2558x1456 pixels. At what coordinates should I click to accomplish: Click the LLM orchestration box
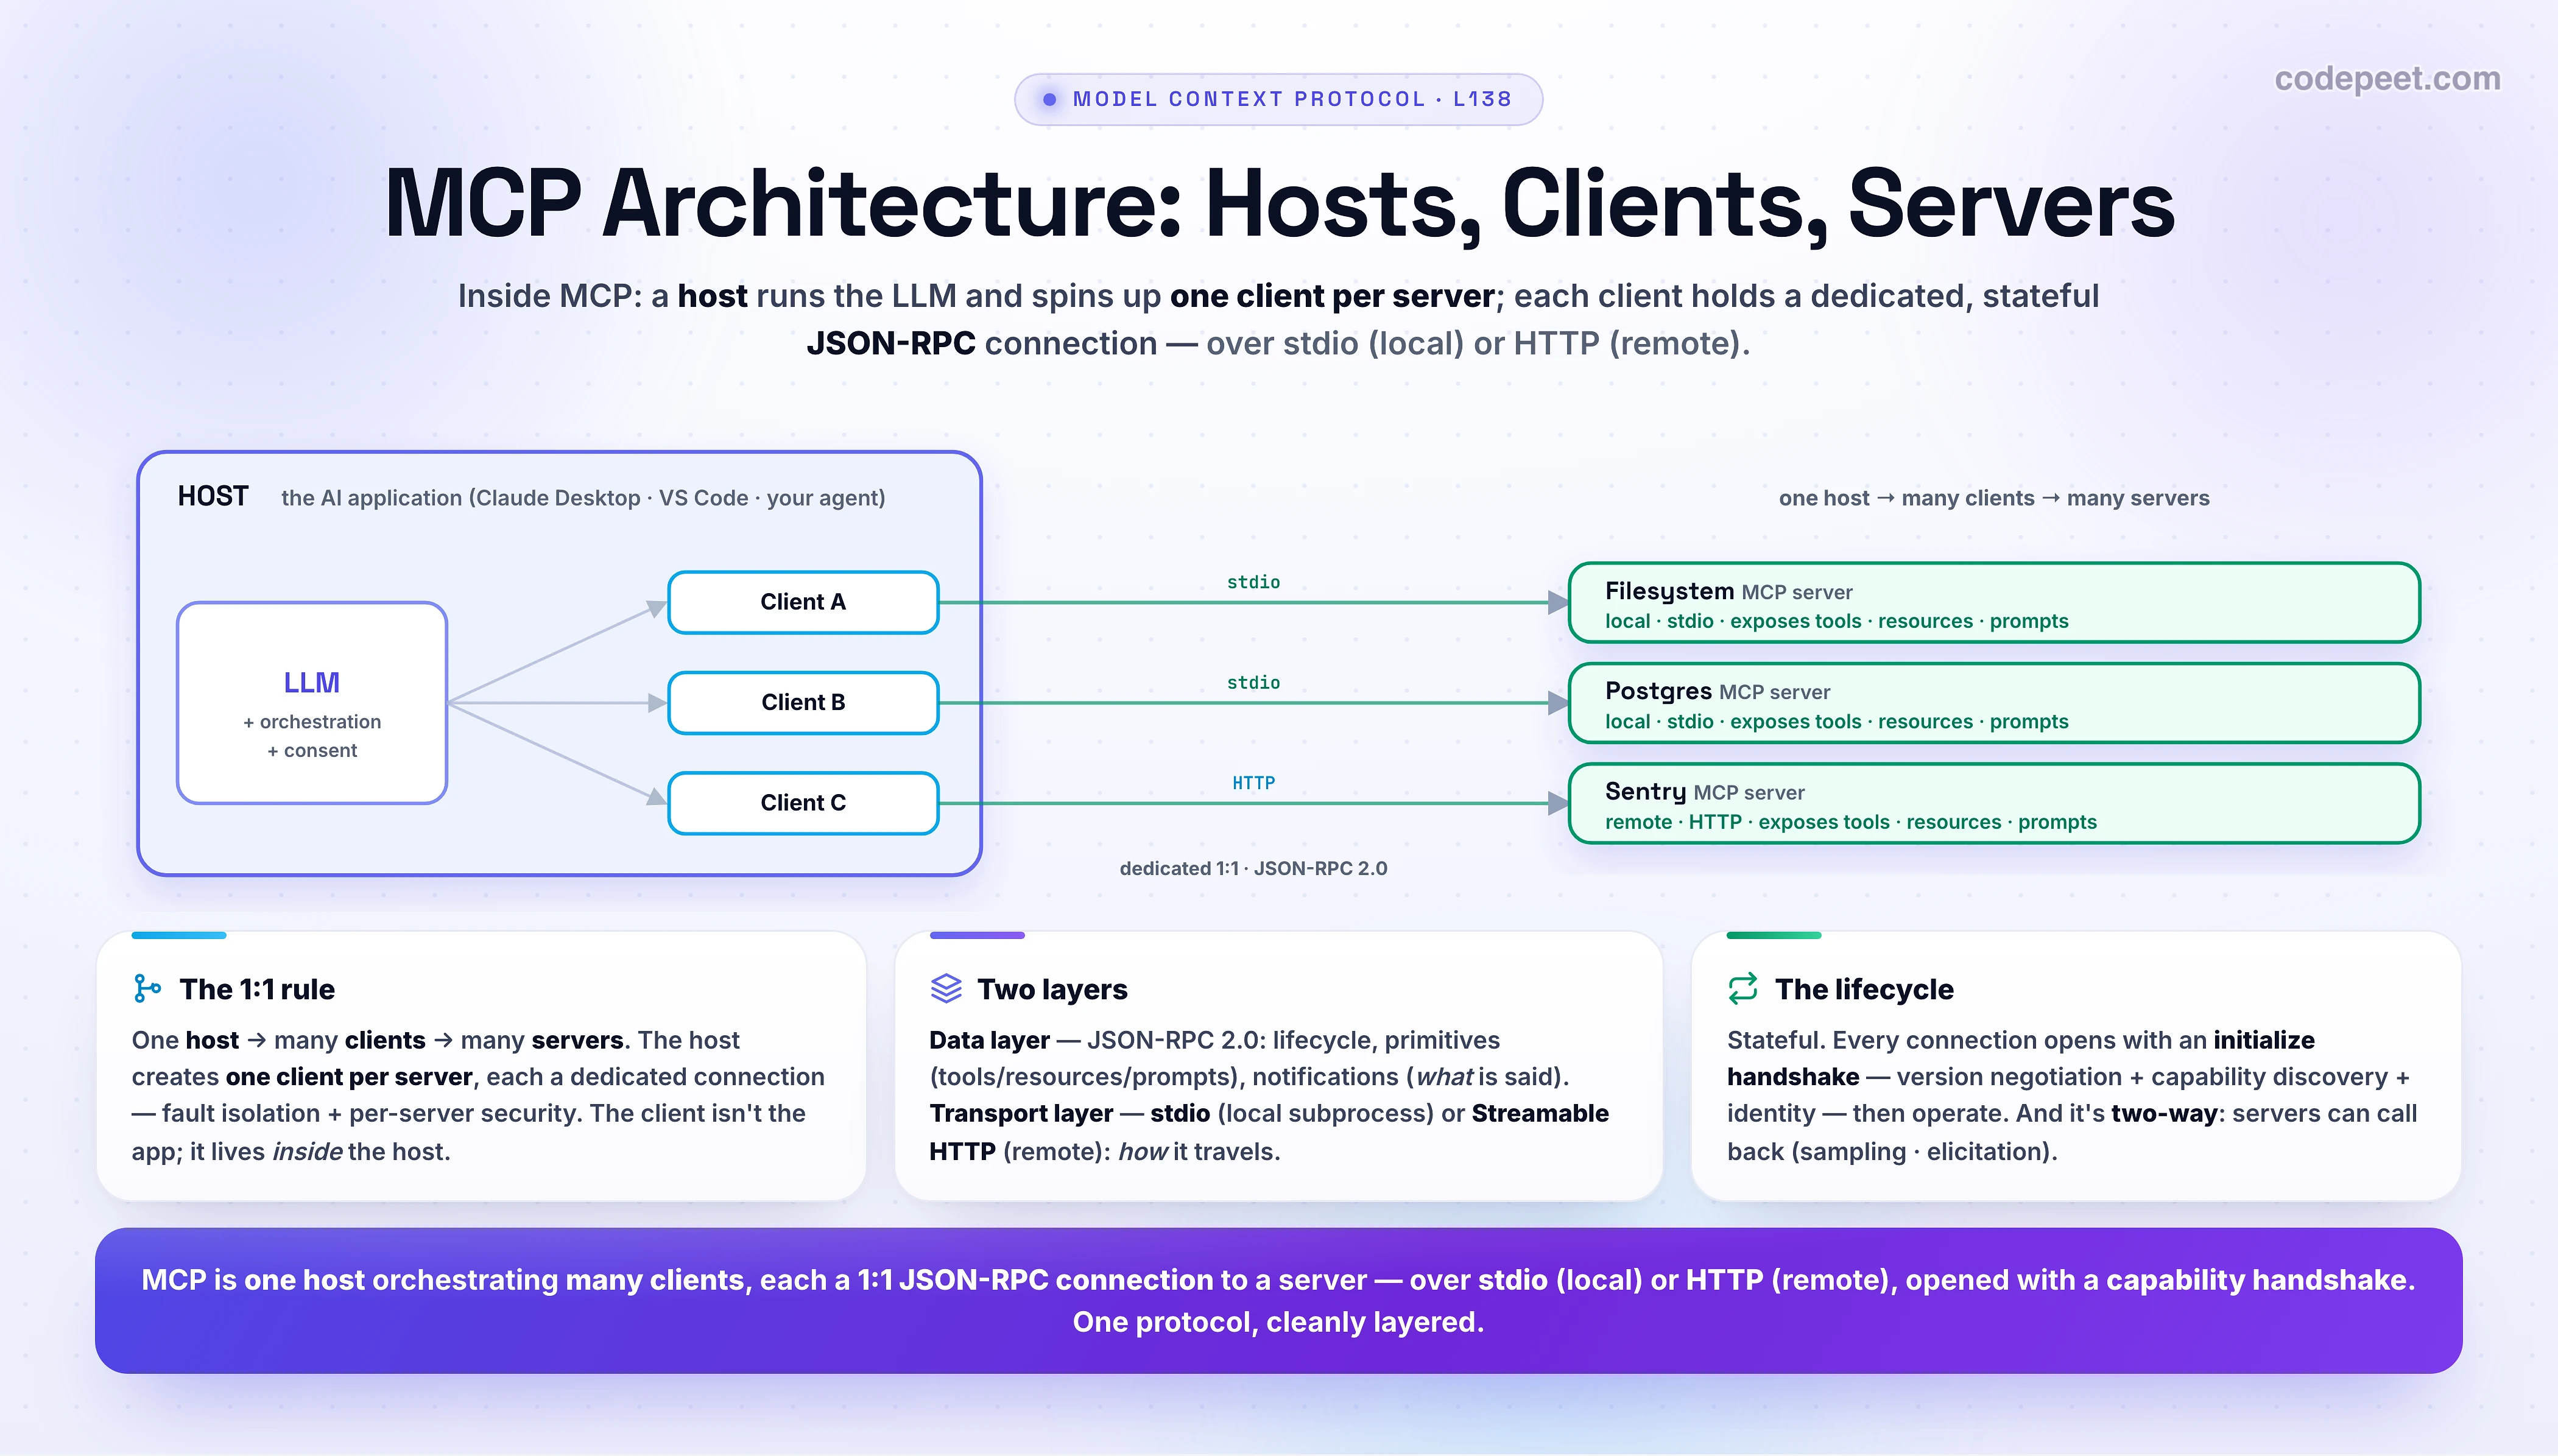(x=312, y=702)
